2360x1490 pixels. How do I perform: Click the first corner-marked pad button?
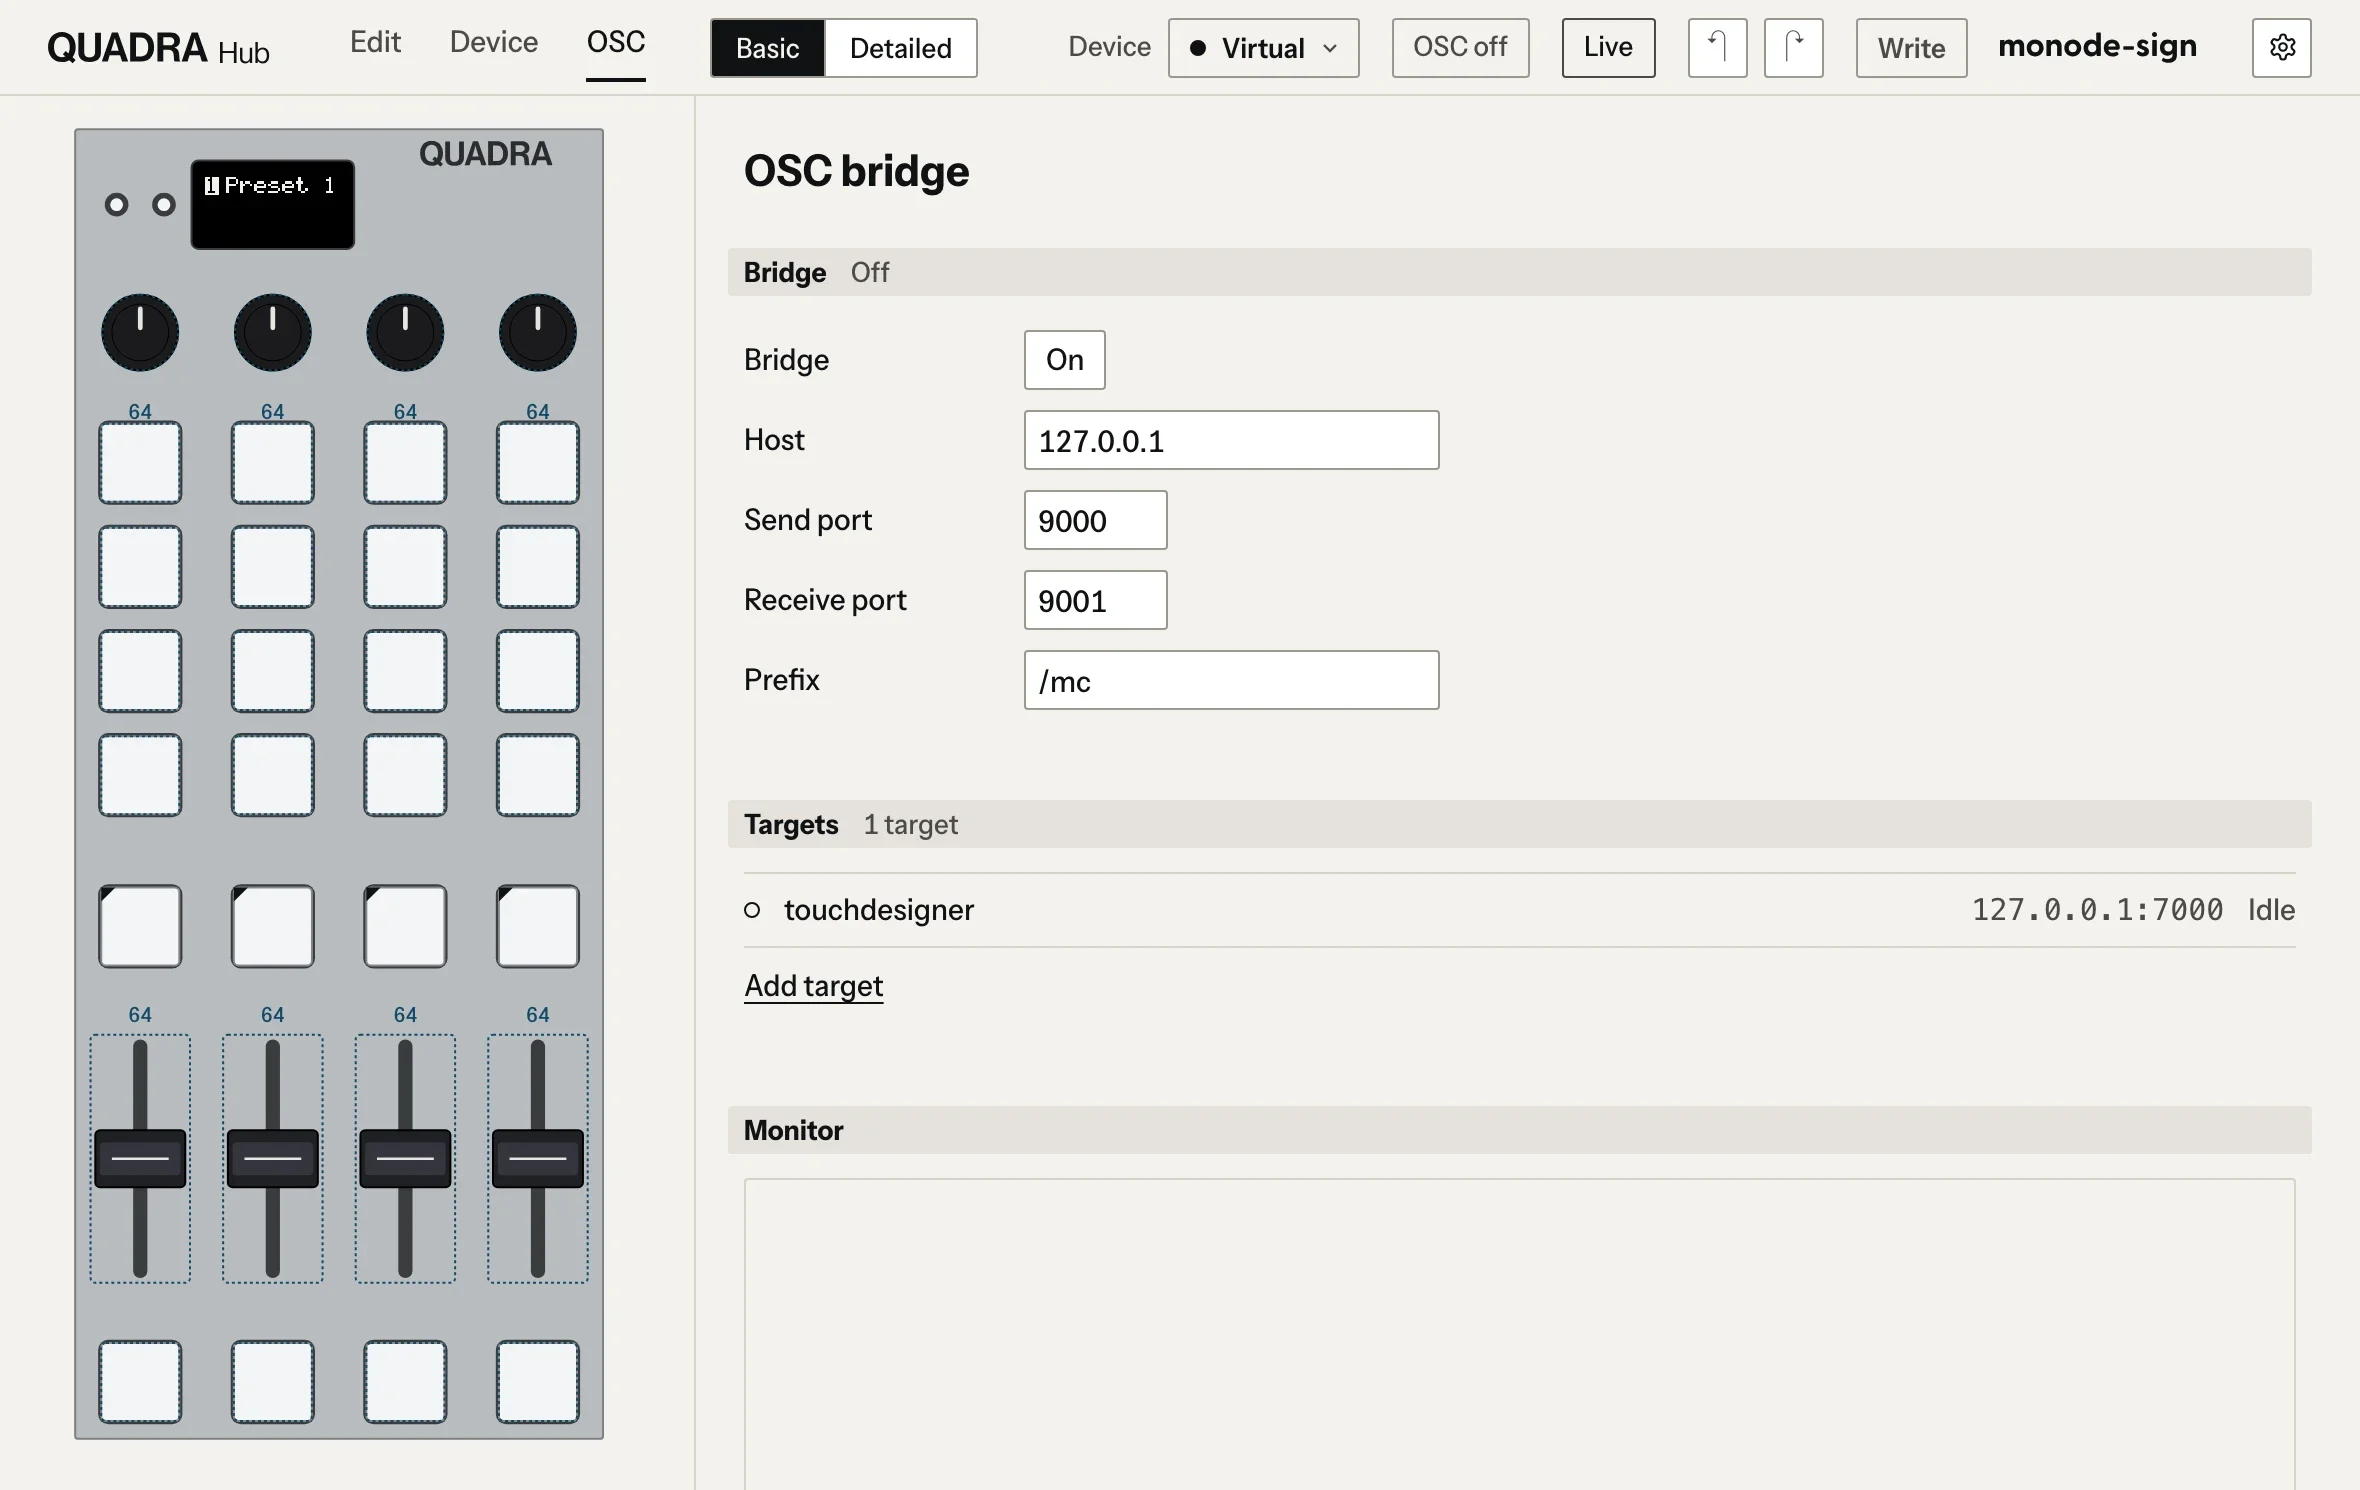pos(140,926)
